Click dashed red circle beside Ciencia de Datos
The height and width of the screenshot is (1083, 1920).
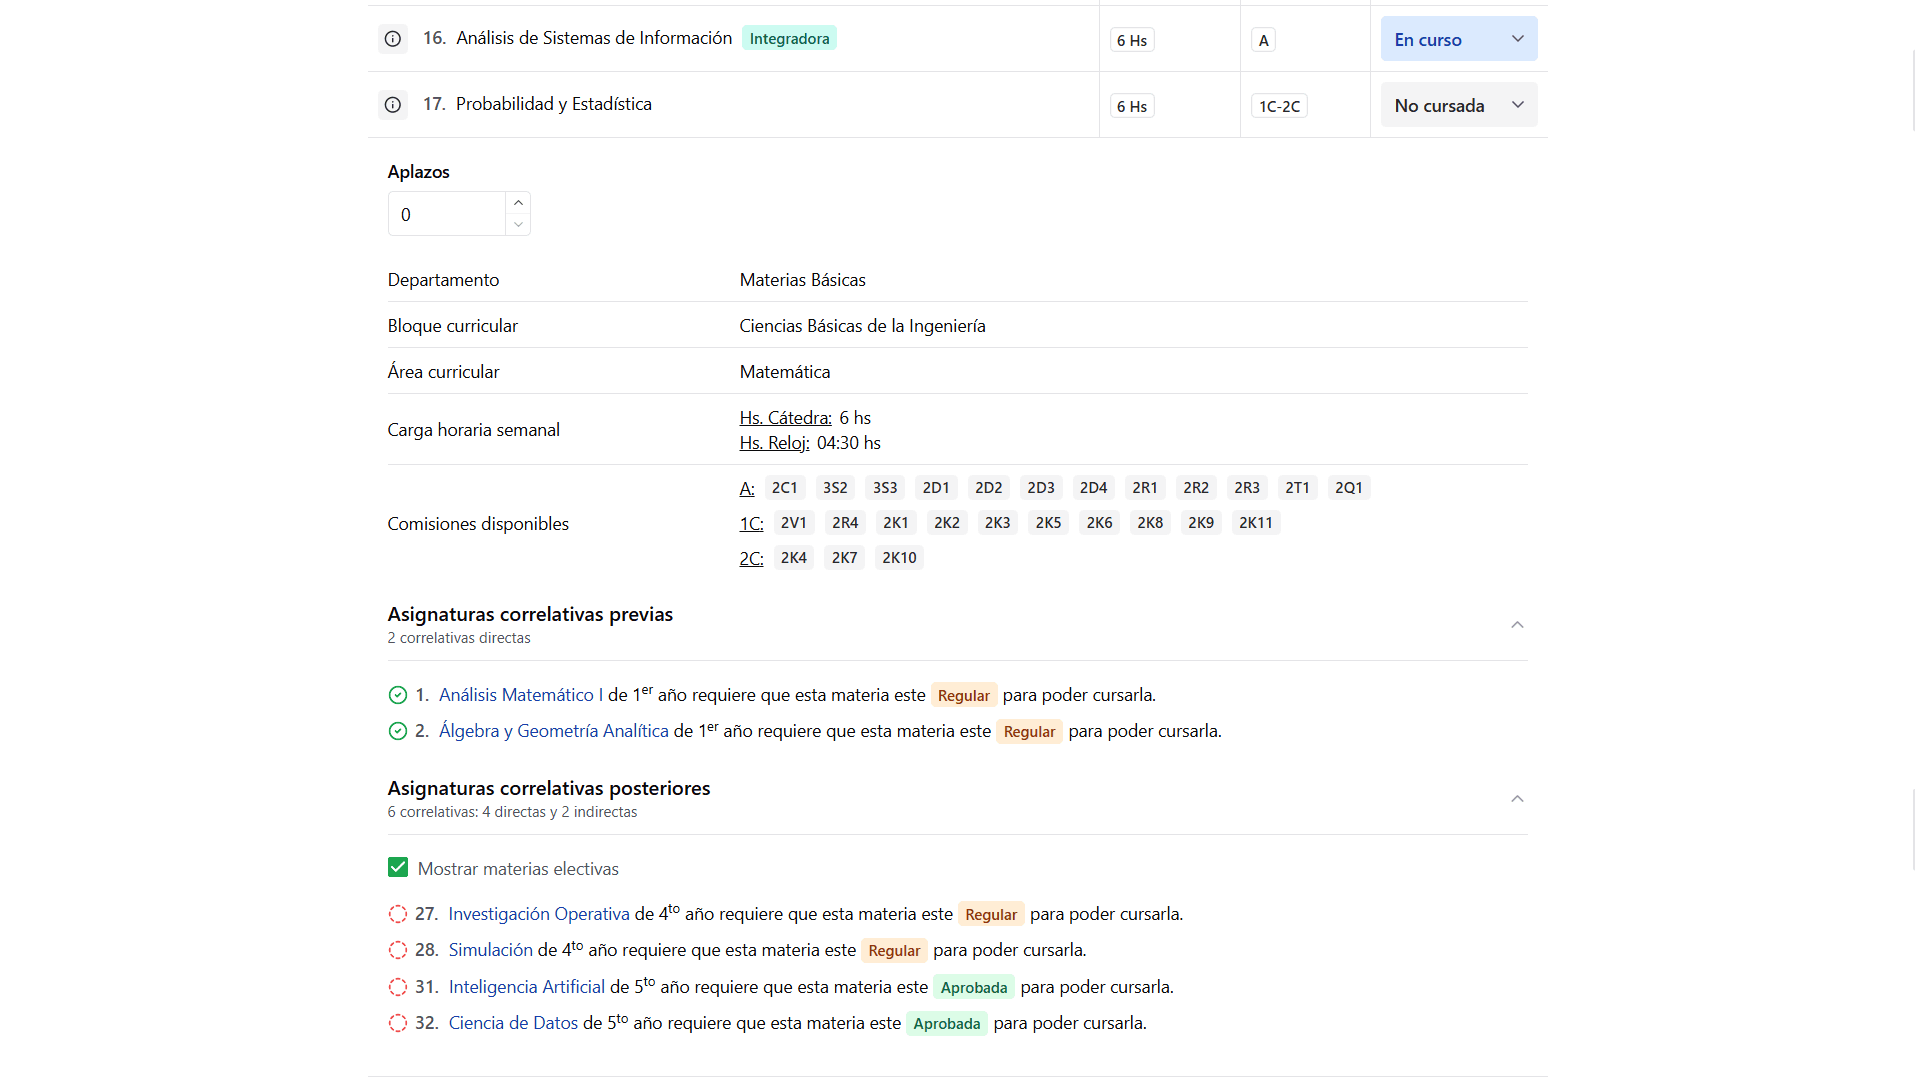(398, 1023)
